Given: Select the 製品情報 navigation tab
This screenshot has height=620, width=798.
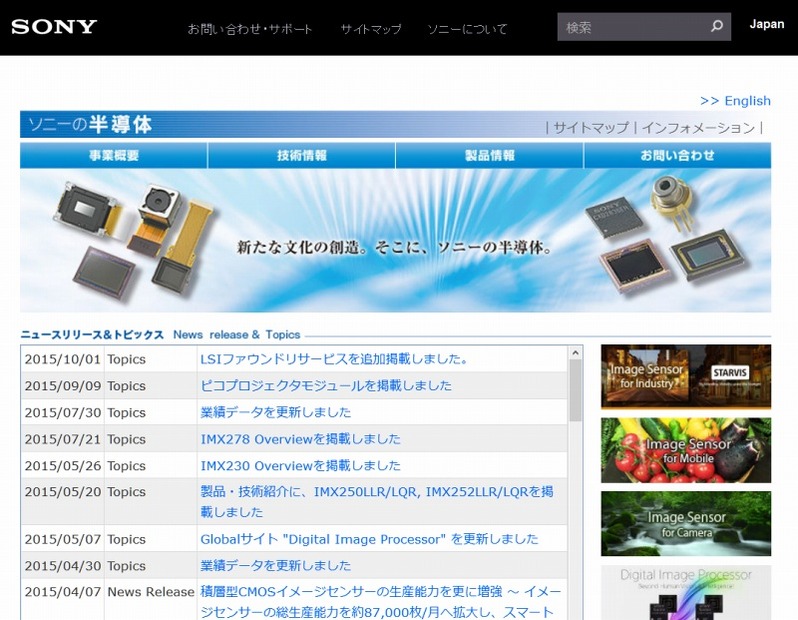Looking at the screenshot, I should point(490,155).
